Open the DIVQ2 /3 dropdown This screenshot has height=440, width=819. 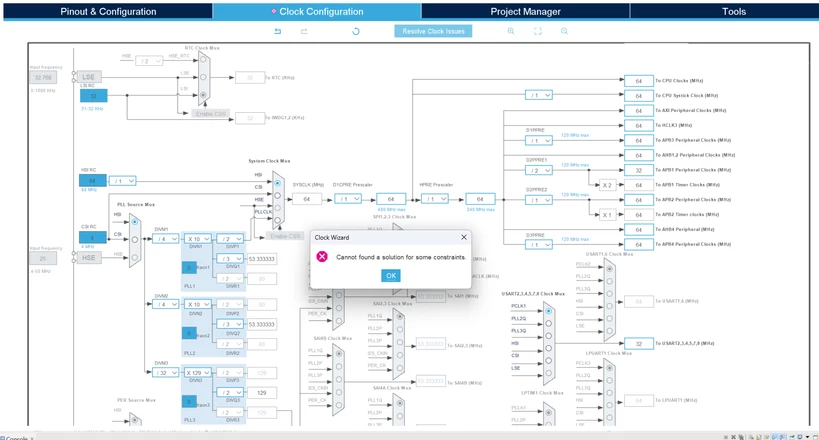(x=230, y=324)
